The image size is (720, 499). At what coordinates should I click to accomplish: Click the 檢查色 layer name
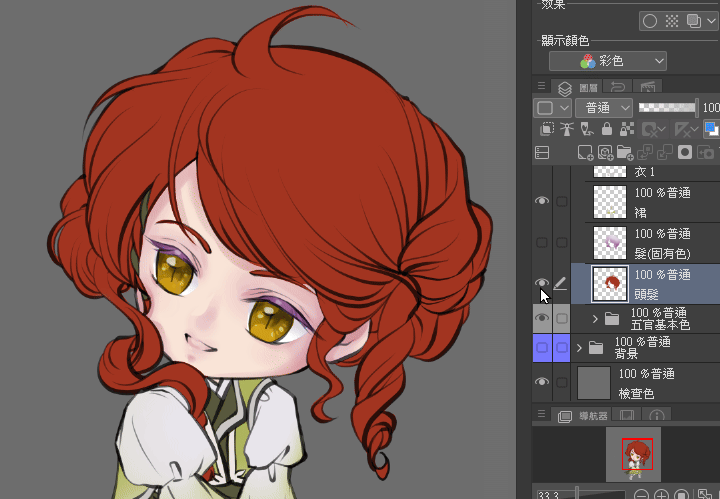[x=636, y=393]
